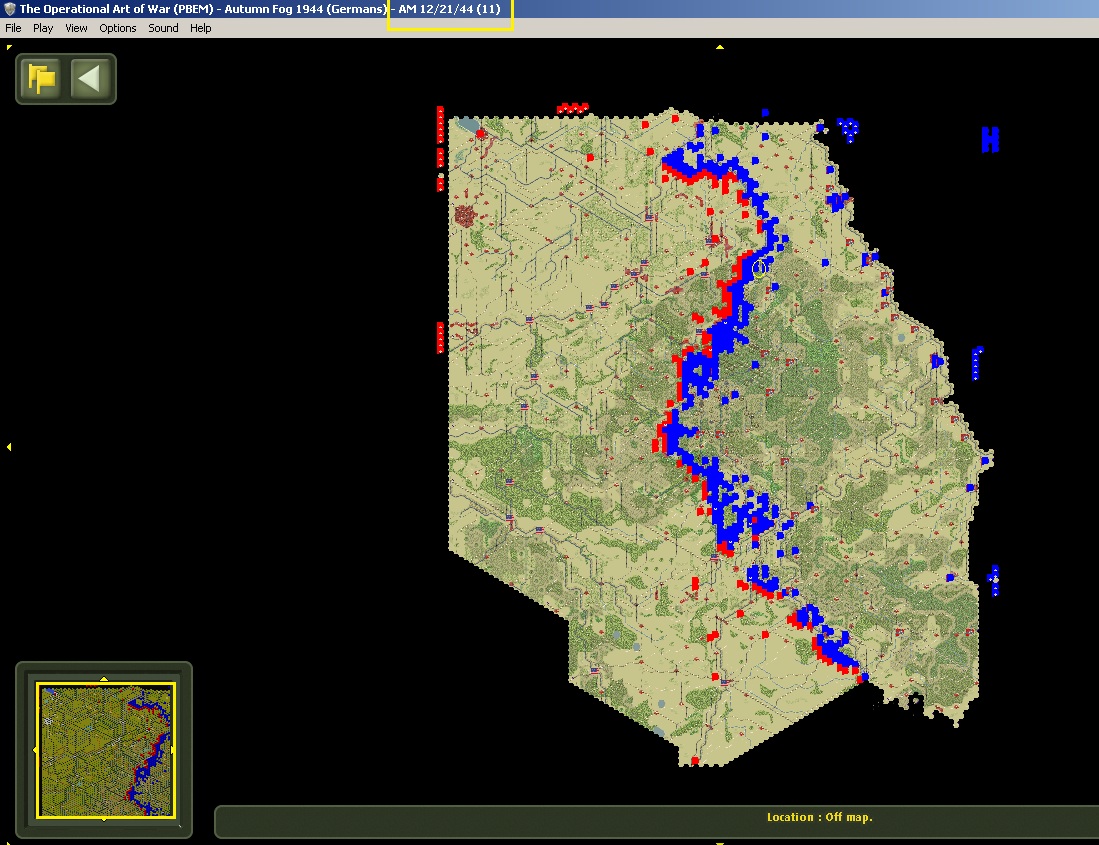Click the minimap top scroll arrow
Viewport: 1099px width, 845px height.
tap(104, 678)
